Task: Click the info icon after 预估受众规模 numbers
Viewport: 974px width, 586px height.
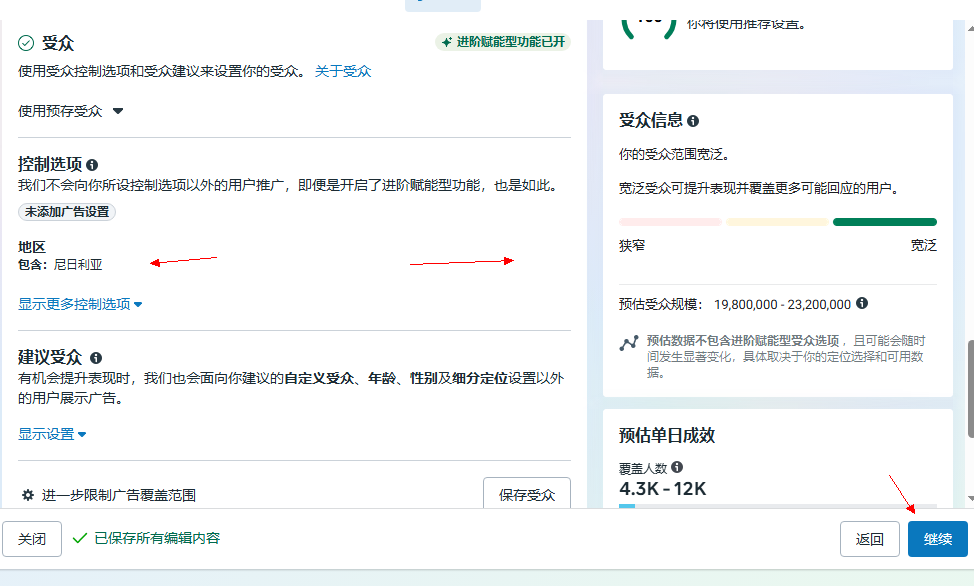Action: point(862,303)
